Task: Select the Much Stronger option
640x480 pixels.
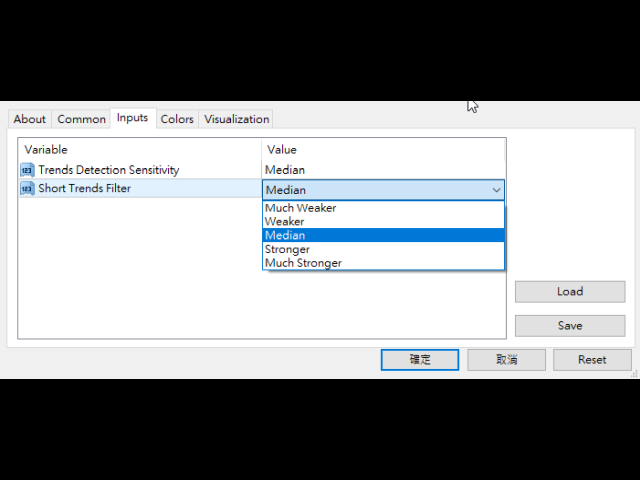Action: 383,263
